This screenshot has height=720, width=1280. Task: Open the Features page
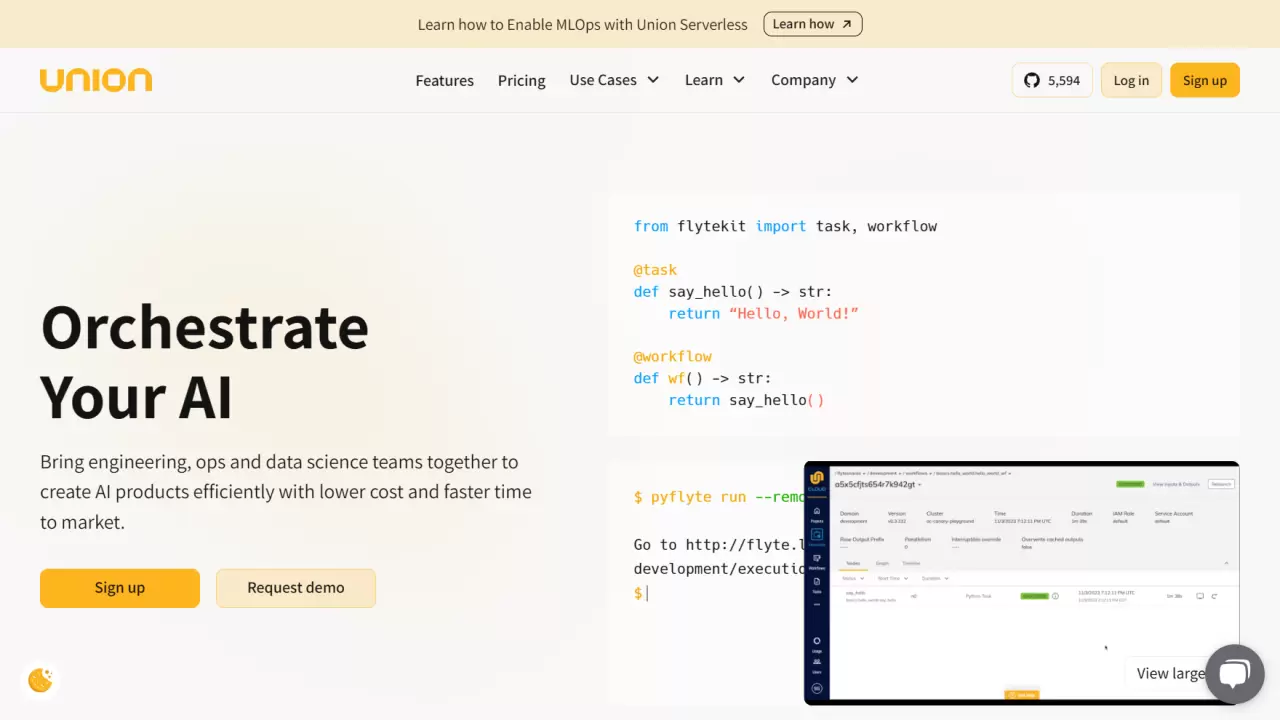pos(445,80)
